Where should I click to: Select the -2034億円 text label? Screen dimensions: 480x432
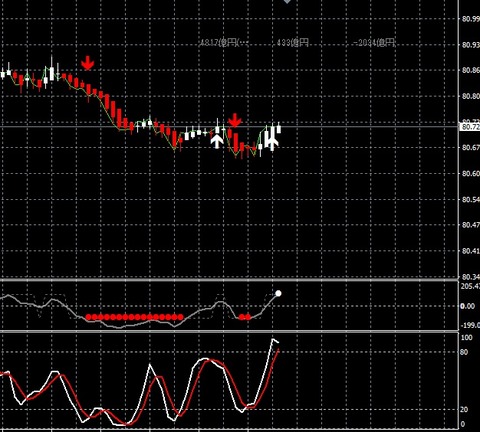tap(374, 43)
